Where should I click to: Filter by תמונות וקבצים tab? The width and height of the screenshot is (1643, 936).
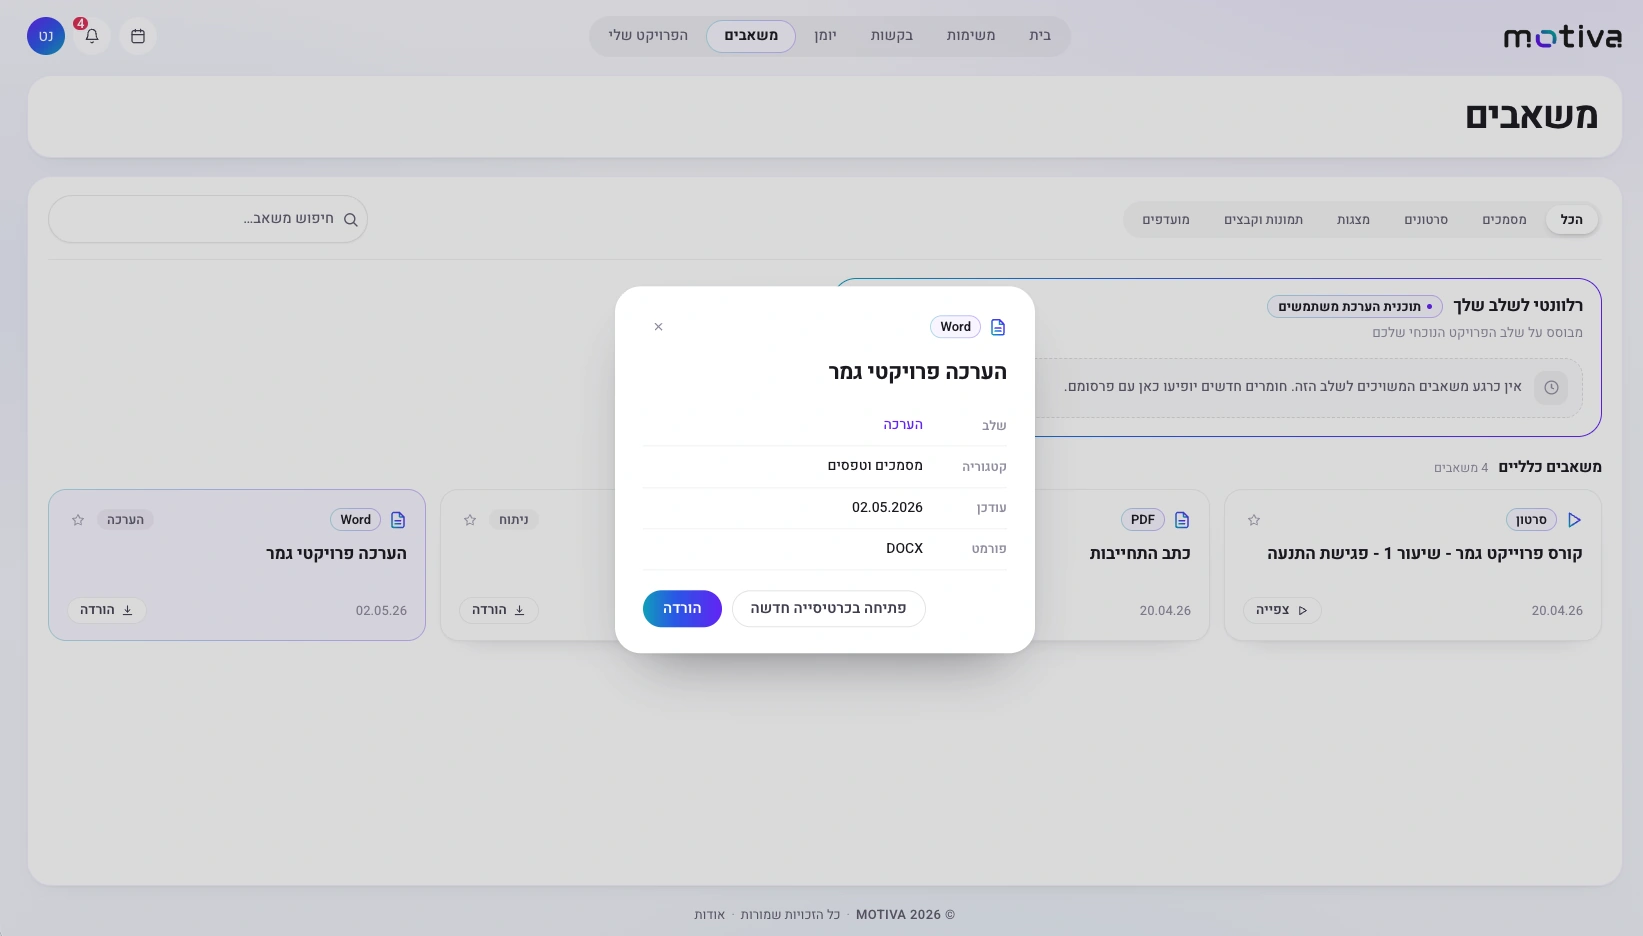(x=1264, y=220)
